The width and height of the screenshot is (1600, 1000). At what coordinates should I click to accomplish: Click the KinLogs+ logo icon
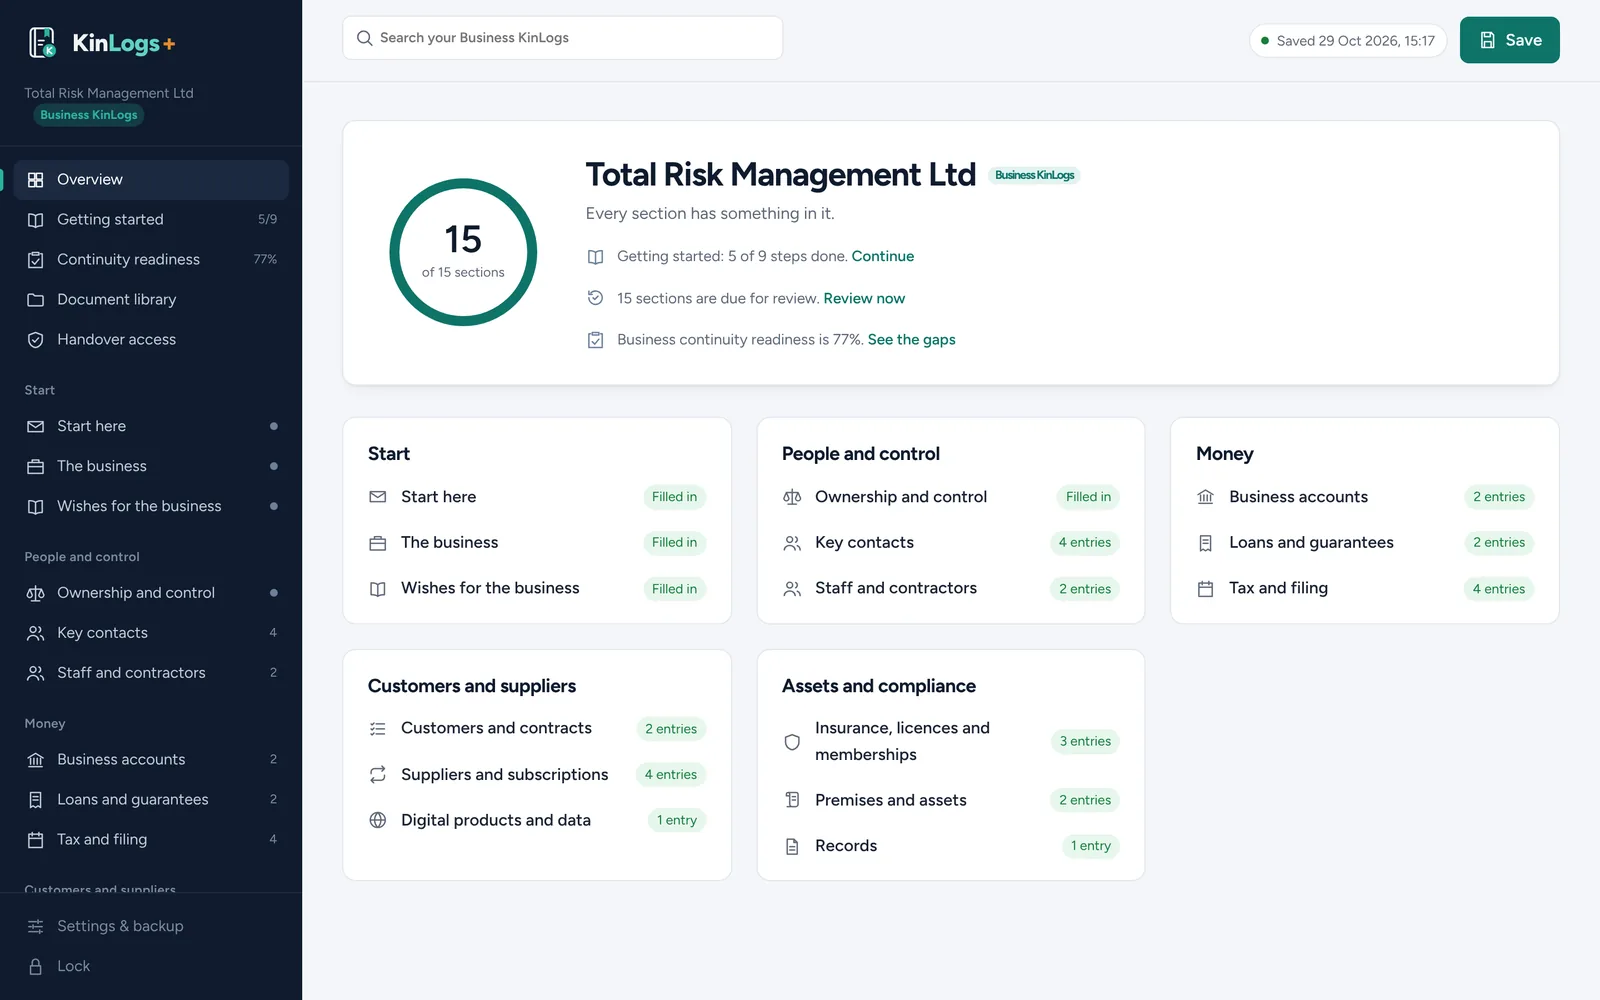tap(42, 42)
